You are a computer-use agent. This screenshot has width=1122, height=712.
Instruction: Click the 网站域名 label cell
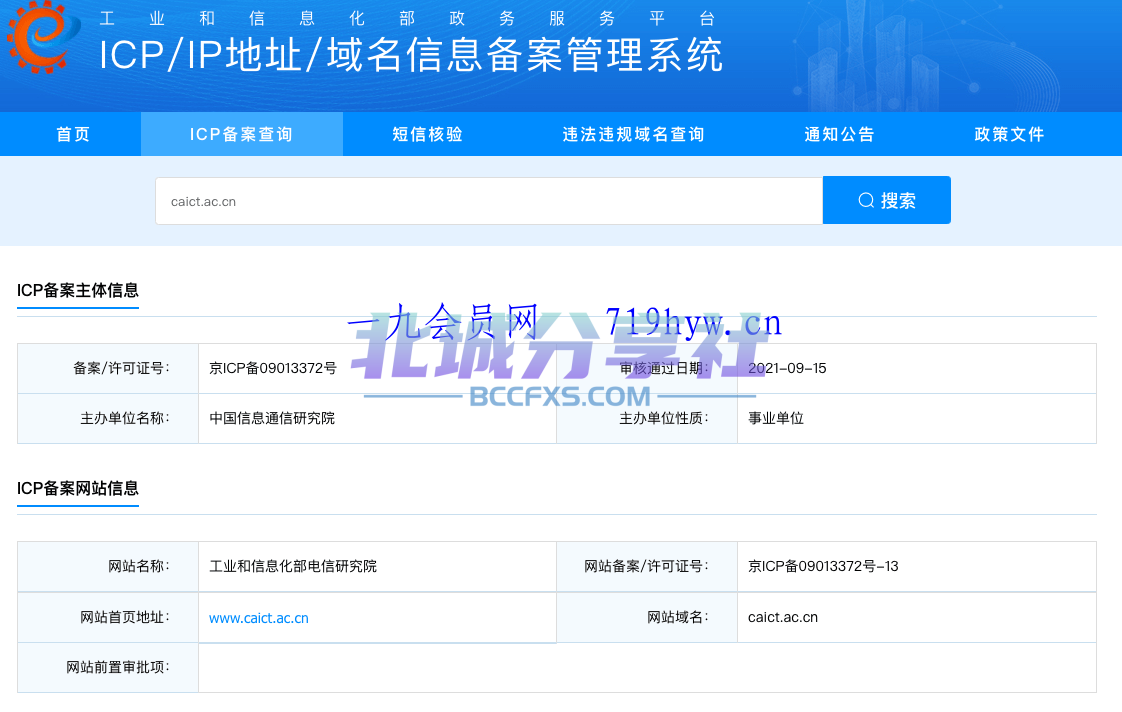[x=647, y=618]
